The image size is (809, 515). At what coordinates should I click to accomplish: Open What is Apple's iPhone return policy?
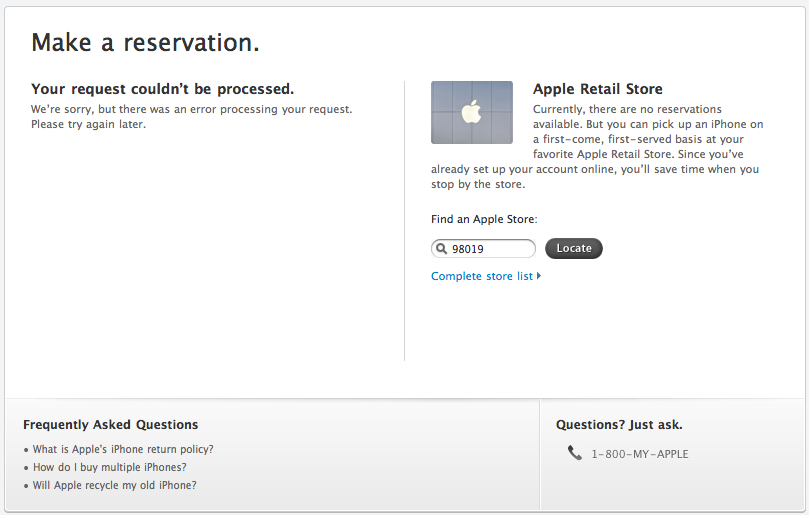pyautogui.click(x=123, y=449)
